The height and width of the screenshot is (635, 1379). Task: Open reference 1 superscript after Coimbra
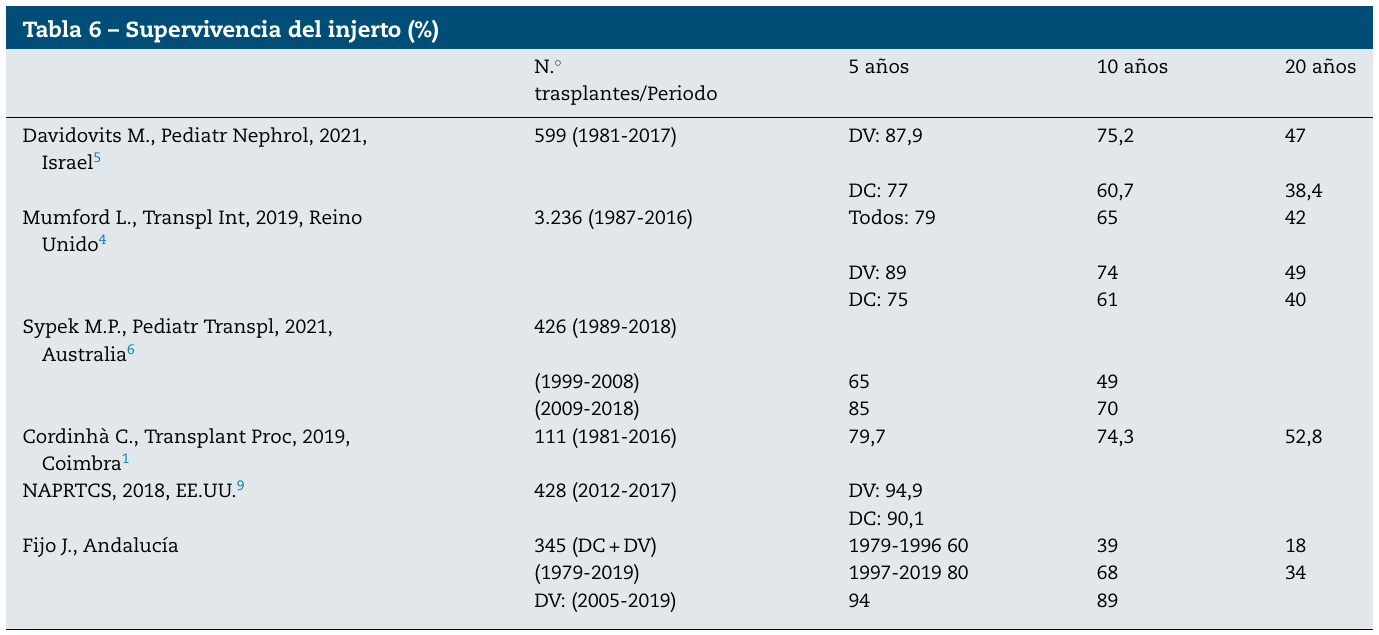pyautogui.click(x=126, y=459)
